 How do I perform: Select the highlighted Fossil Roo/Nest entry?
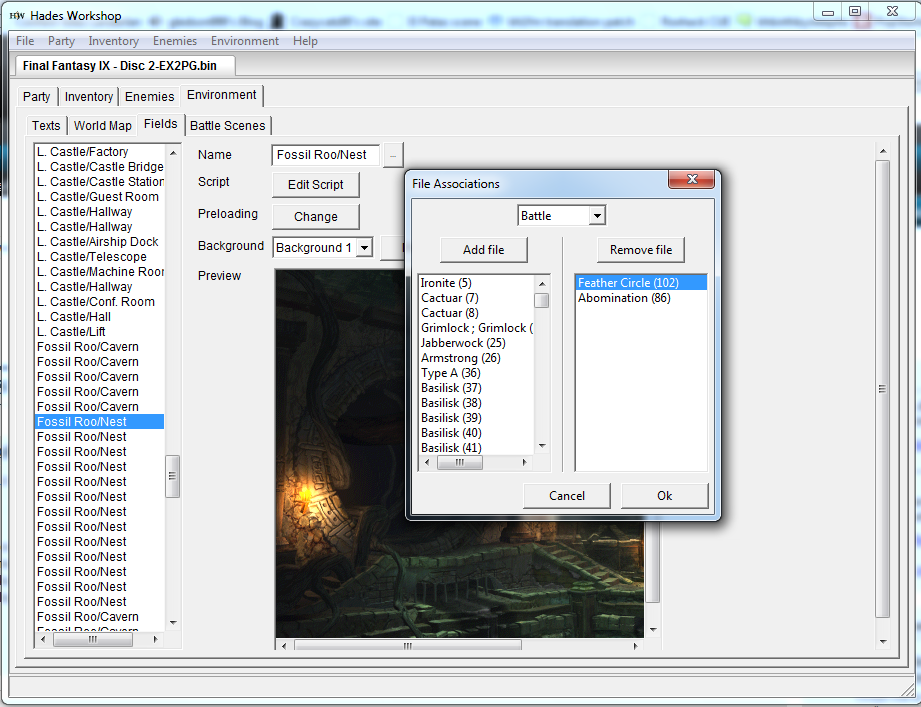[x=100, y=422]
